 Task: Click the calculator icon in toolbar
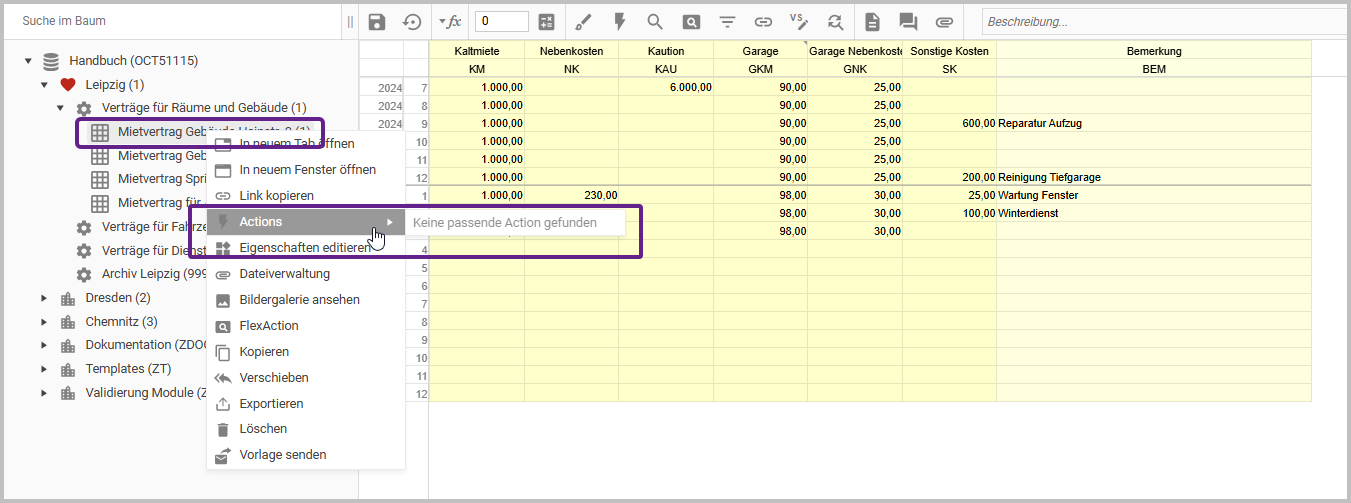(x=546, y=22)
